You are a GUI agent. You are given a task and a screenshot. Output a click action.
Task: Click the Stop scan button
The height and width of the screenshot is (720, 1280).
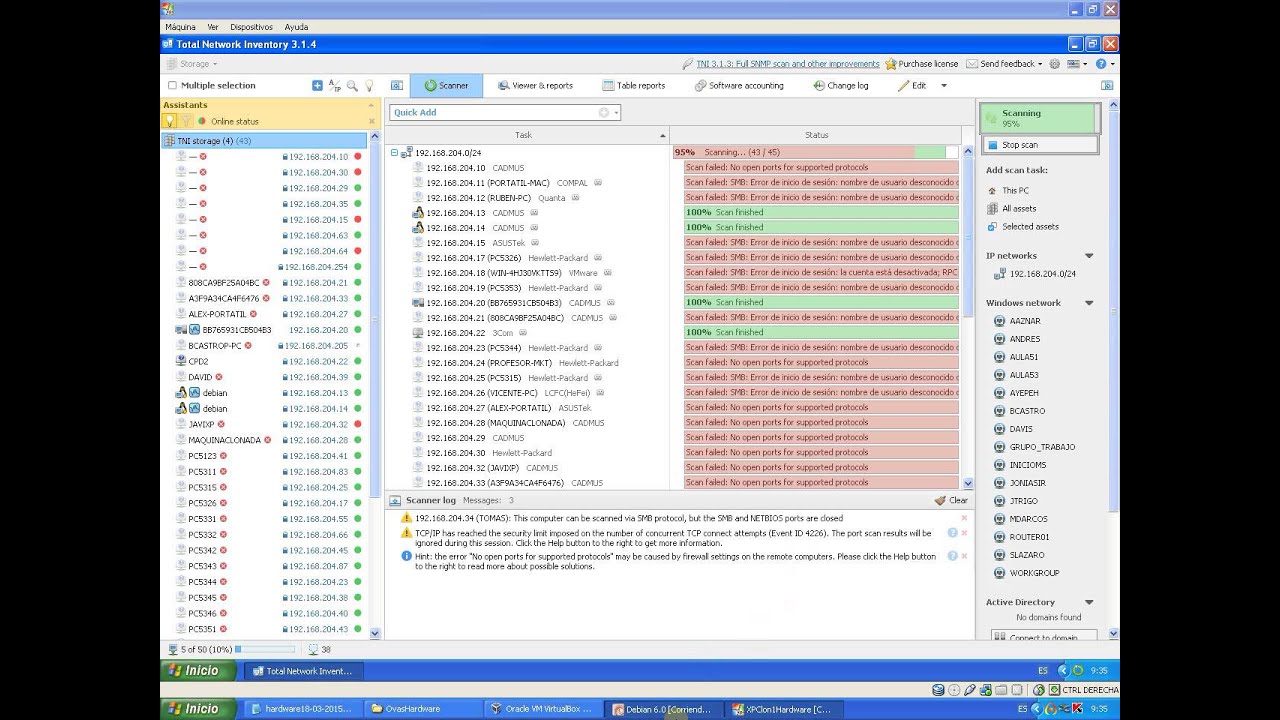(x=1038, y=145)
